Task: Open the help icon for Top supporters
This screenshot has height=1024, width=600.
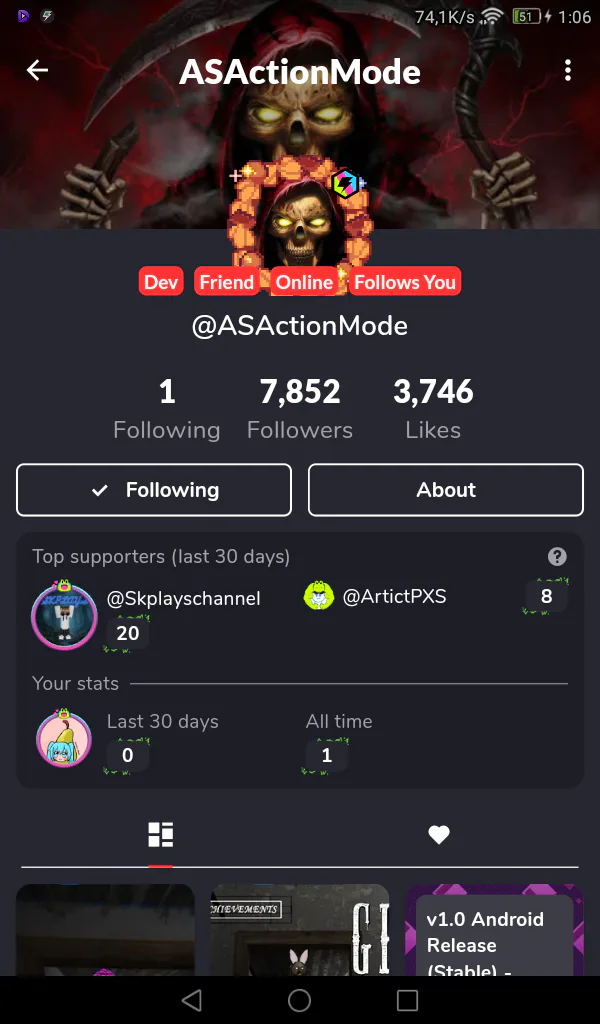Action: point(557,556)
